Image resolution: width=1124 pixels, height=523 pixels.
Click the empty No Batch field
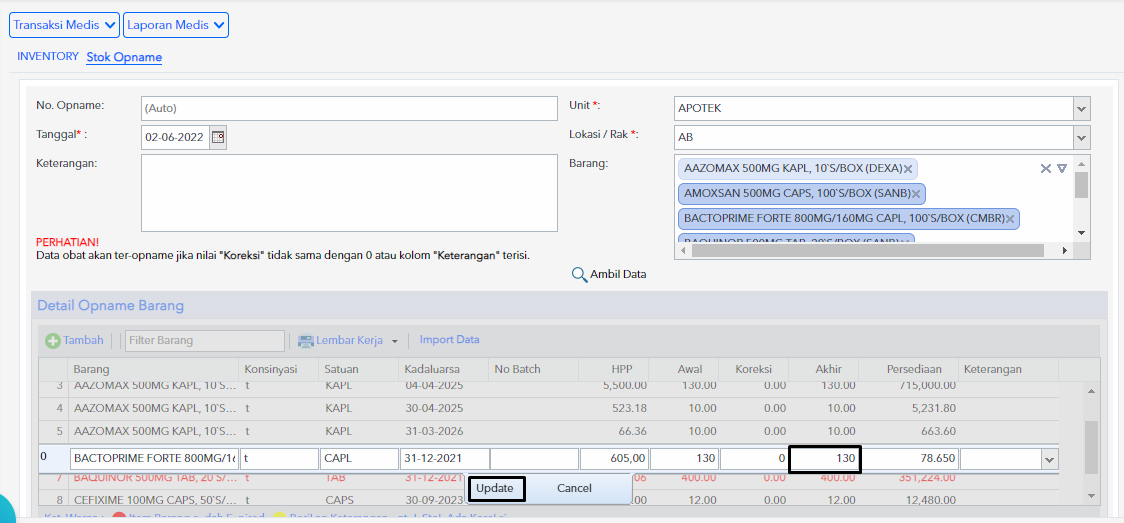534,459
